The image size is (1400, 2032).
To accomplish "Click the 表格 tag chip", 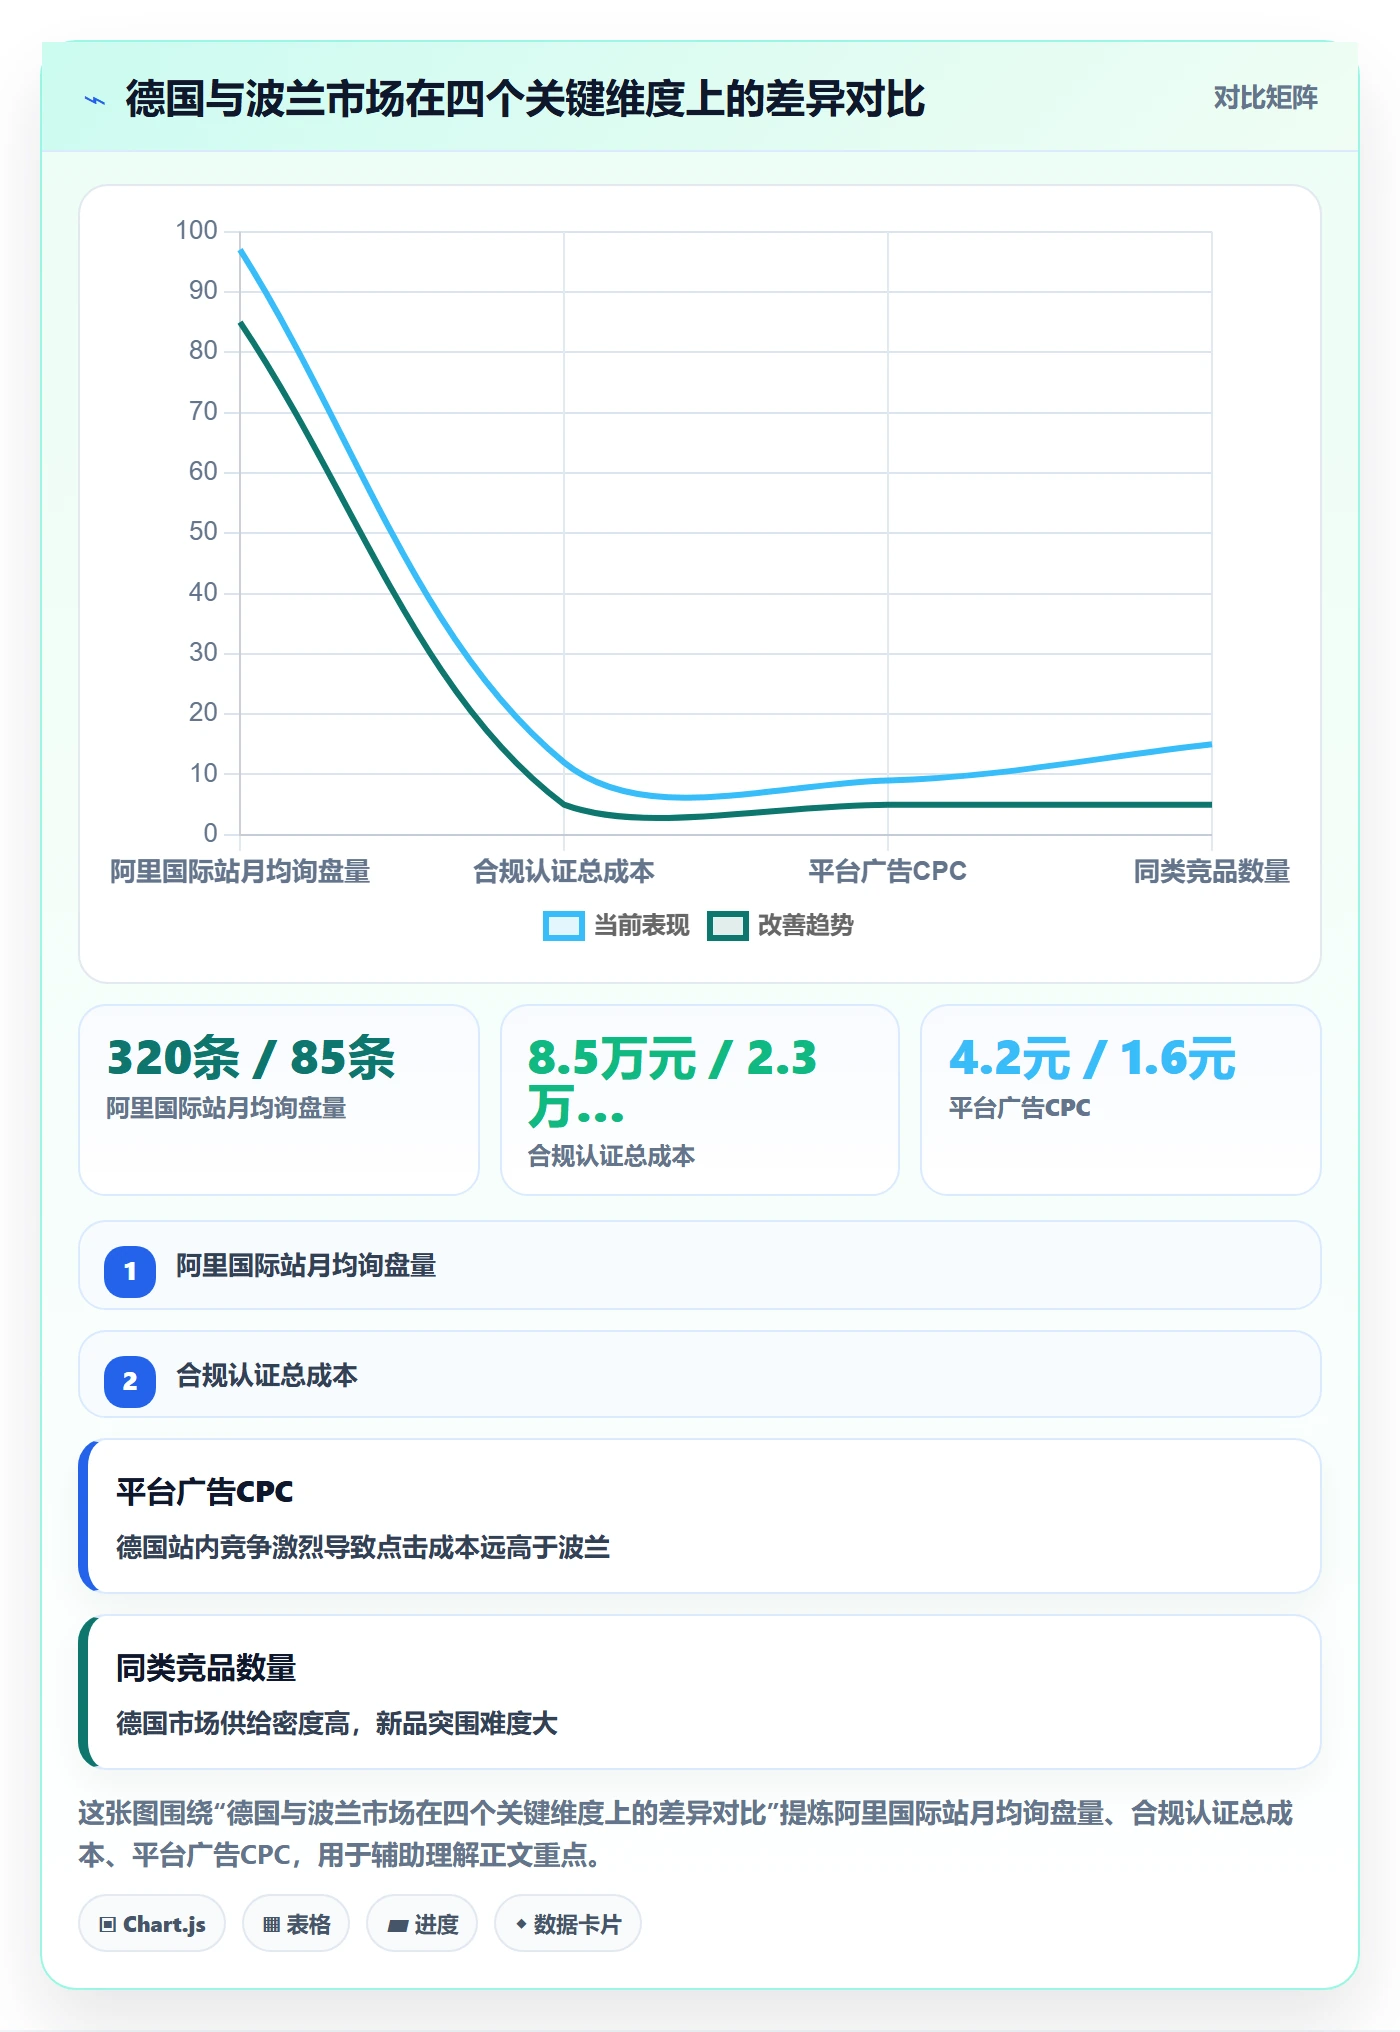I will pyautogui.click(x=296, y=1924).
